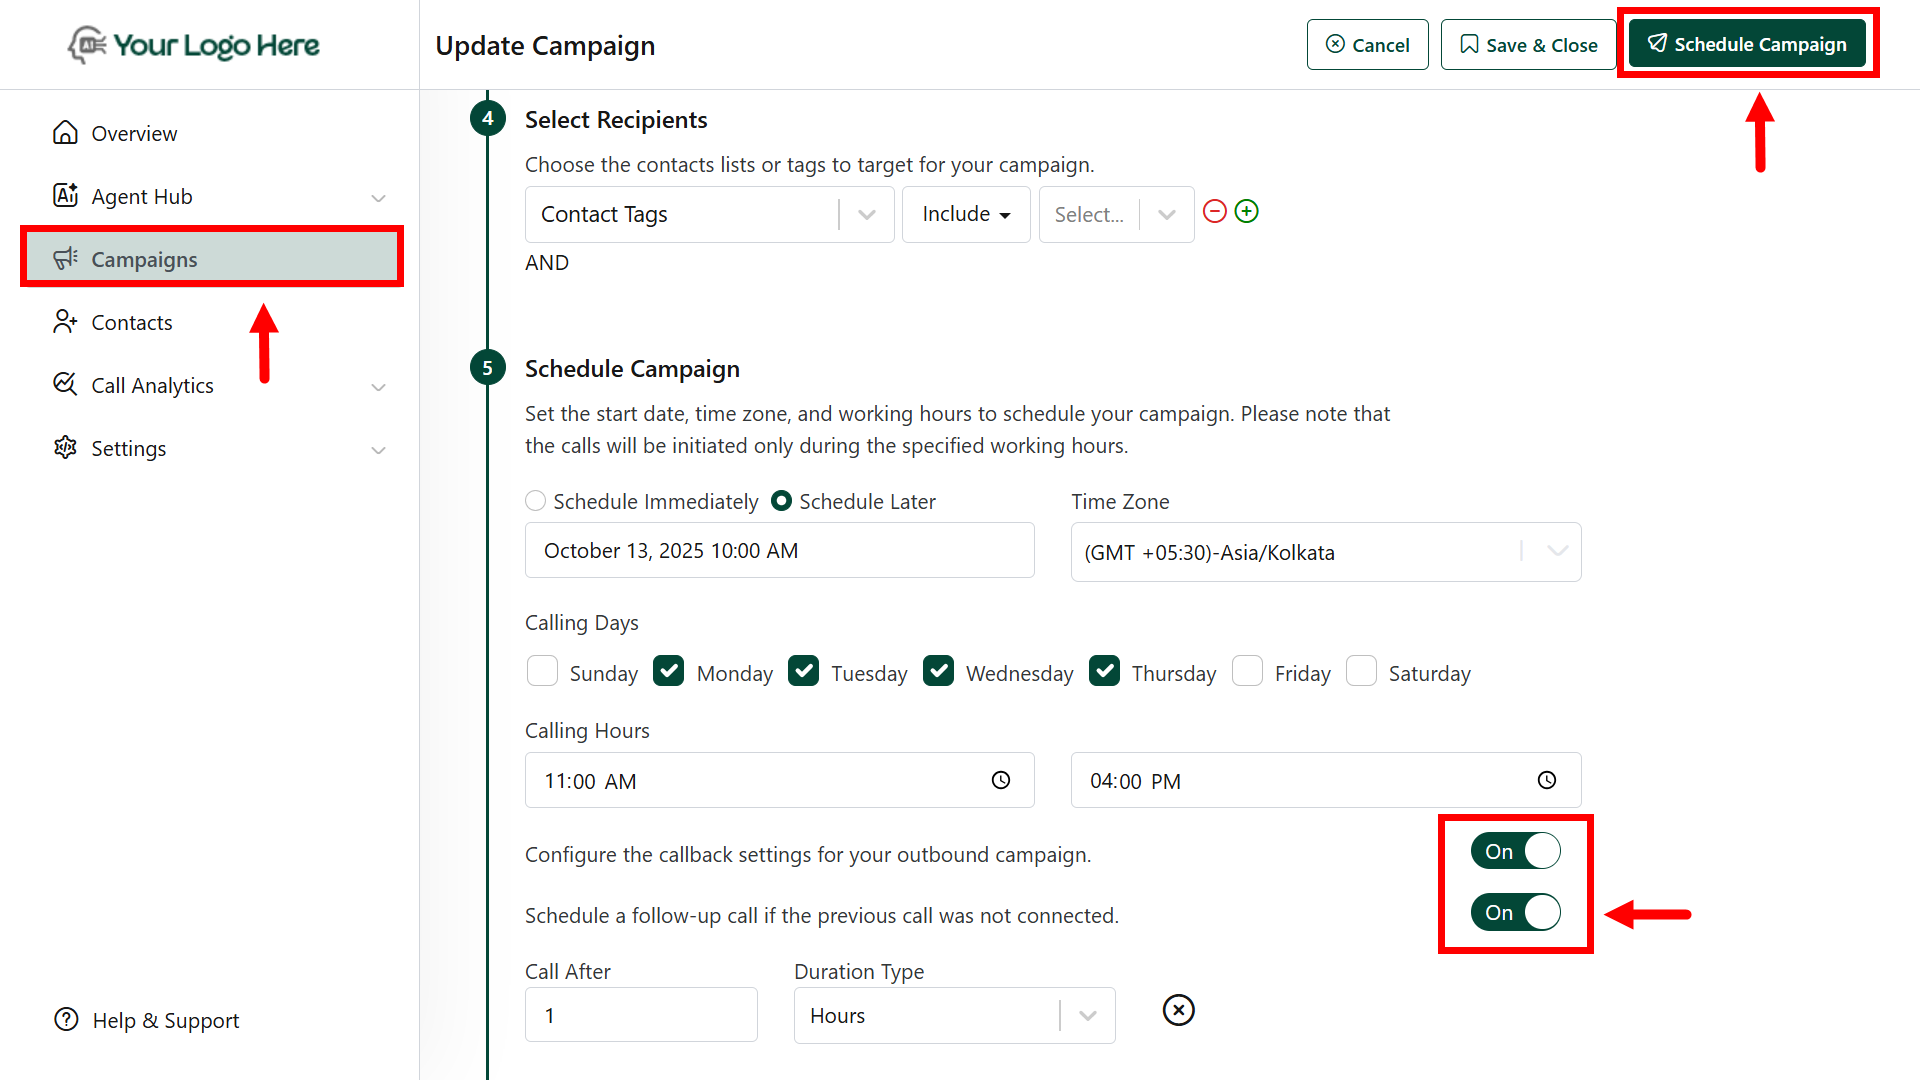The image size is (1920, 1080).
Task: Turn off the callback settings toggle
Action: pos(1515,852)
